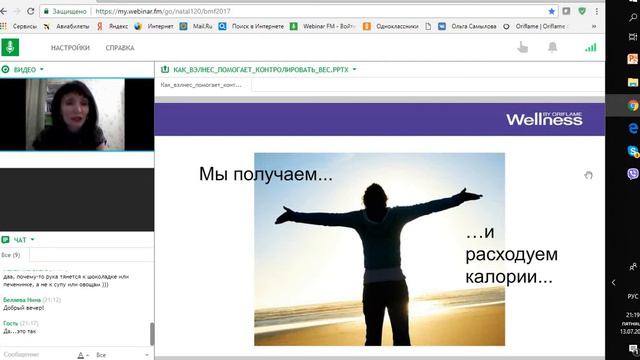The height and width of the screenshot is (360, 640).
Task: Click the Да...это так chat message
Action: [x=20, y=331]
